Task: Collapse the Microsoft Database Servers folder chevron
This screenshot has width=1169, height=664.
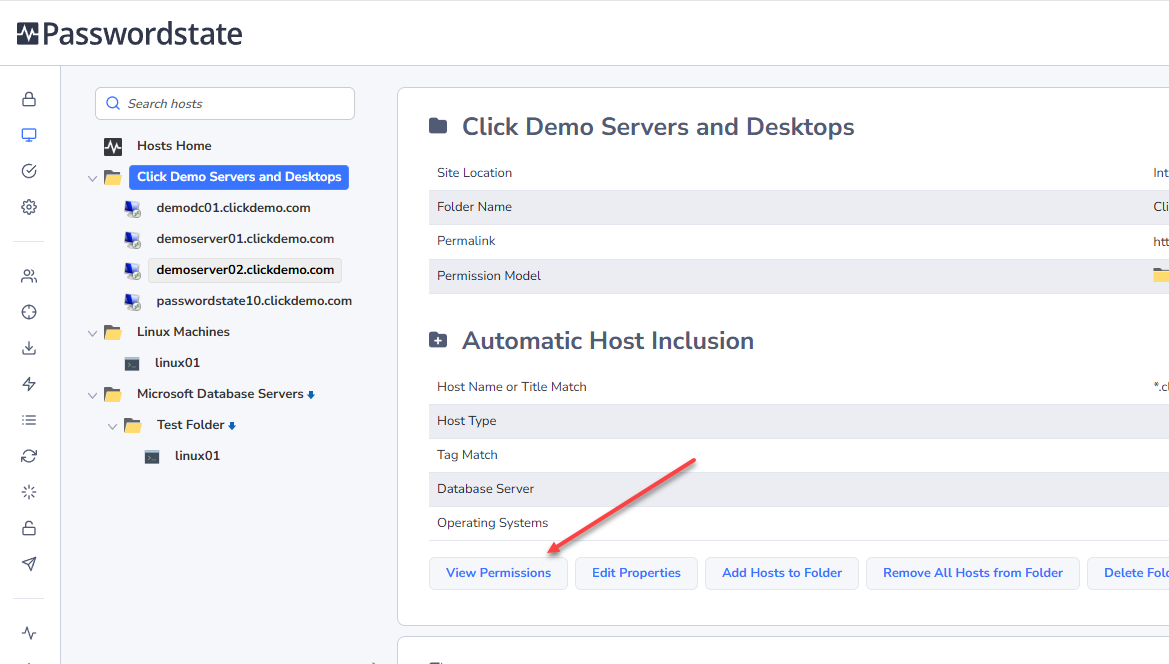Action: (92, 395)
